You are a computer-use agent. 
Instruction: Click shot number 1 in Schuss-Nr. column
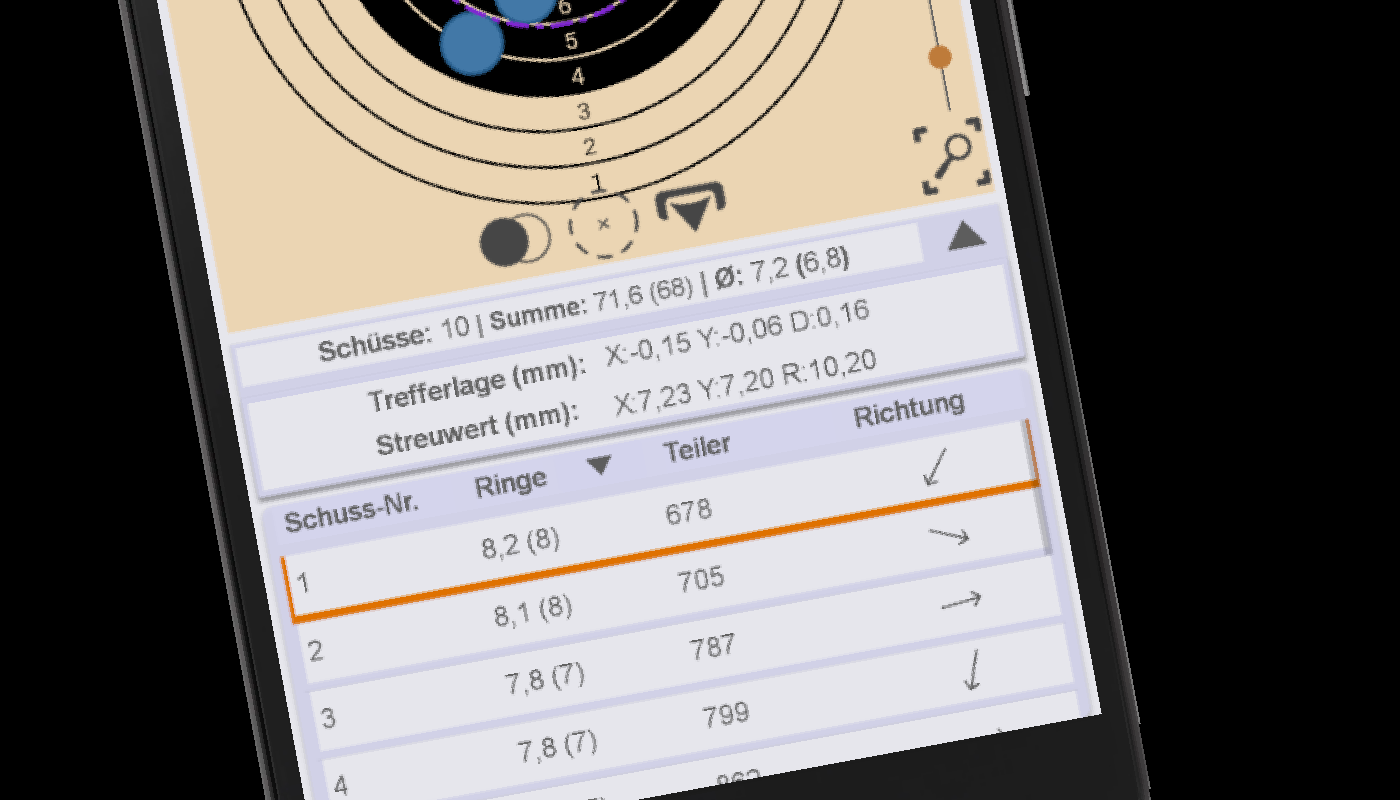(x=303, y=583)
